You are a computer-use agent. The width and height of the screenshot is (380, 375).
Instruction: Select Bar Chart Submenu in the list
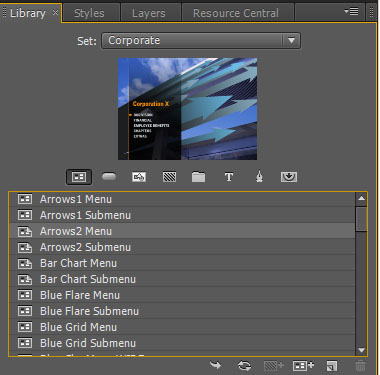pos(182,279)
